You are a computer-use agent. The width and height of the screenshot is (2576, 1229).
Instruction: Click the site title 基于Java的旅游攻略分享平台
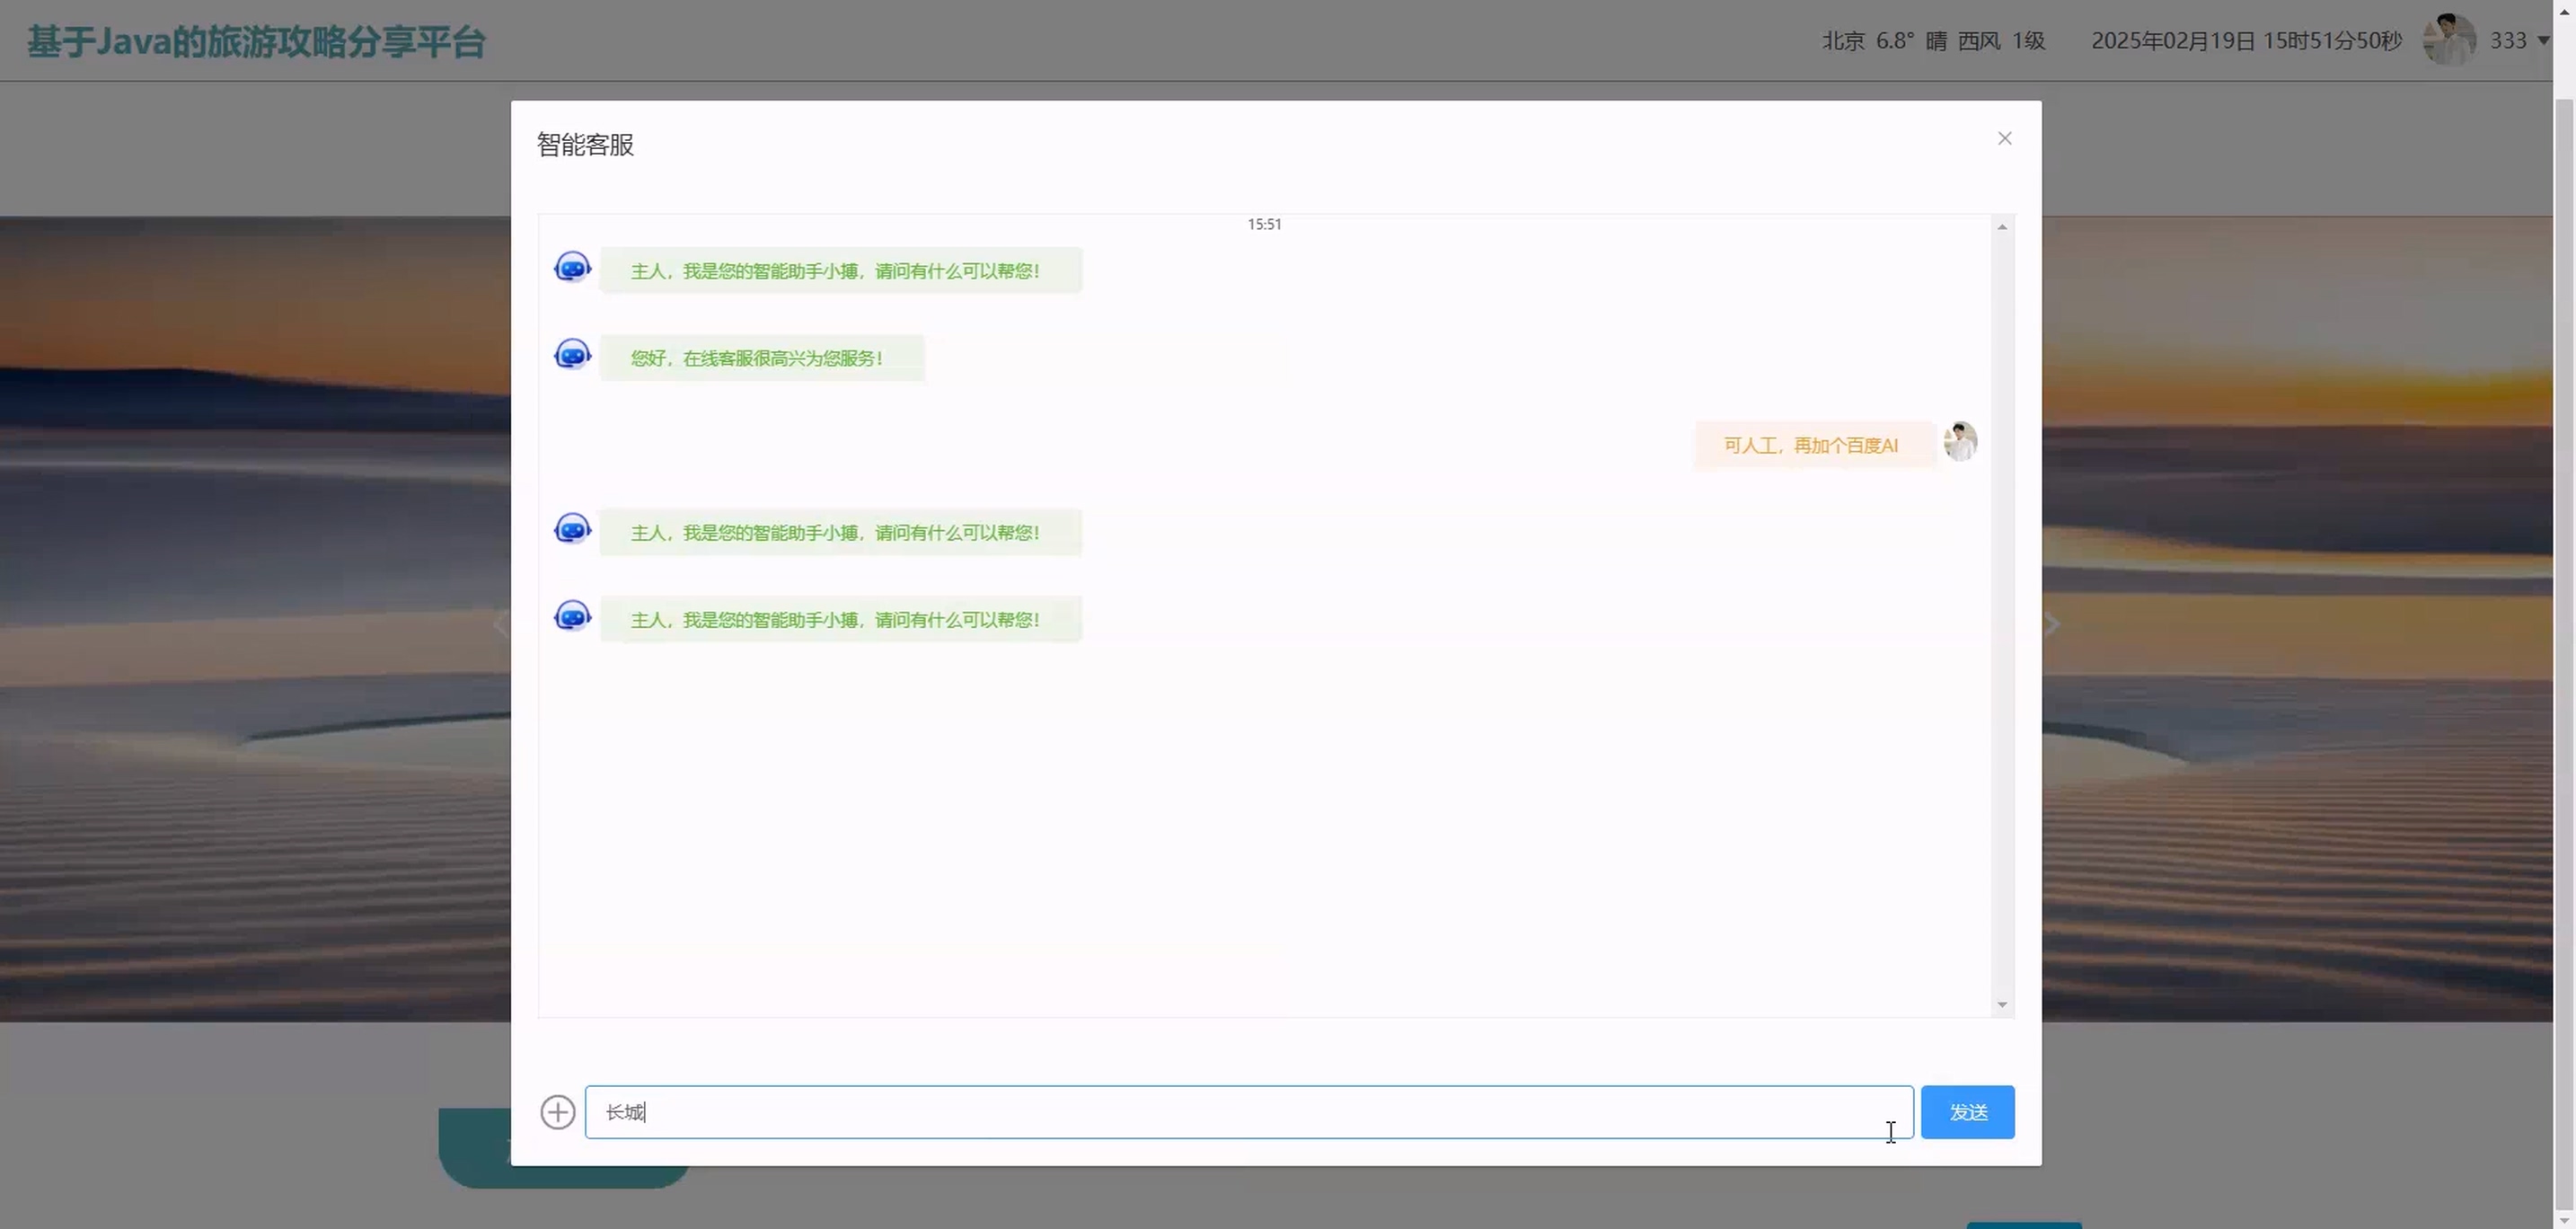click(256, 42)
